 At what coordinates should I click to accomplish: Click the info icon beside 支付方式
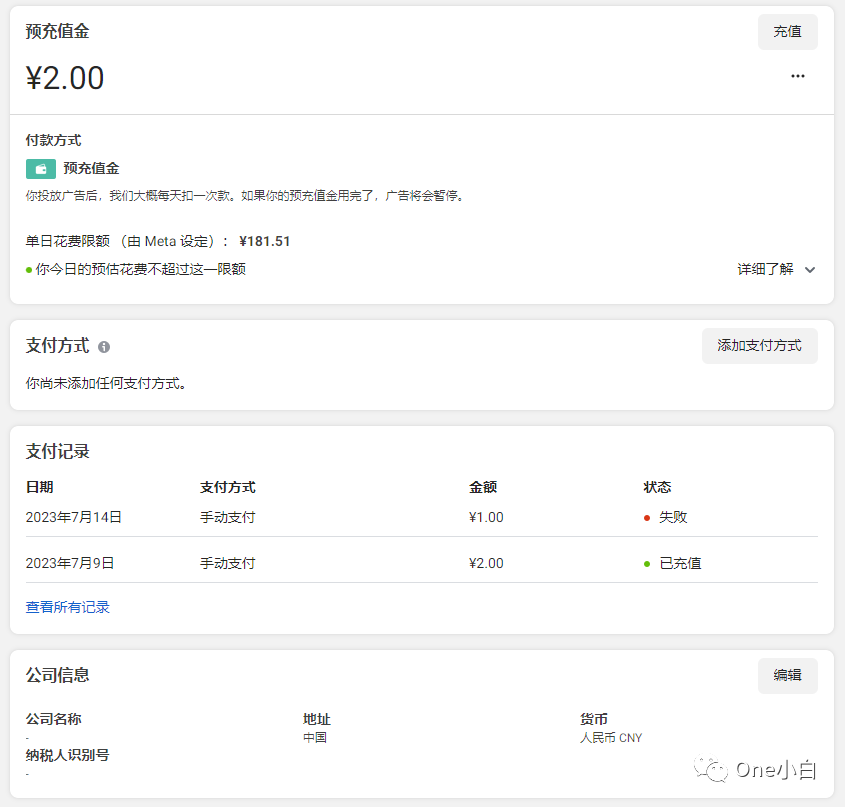[x=104, y=347]
